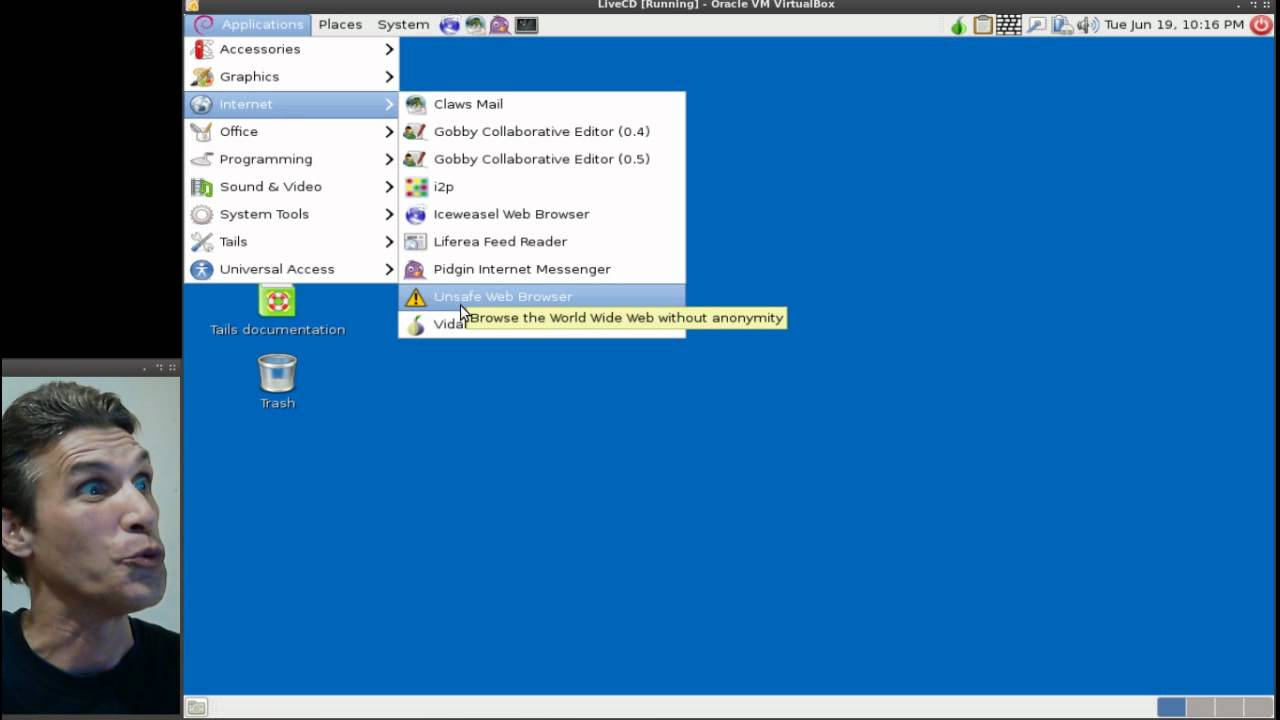Expand arrow beside System Tools
The width and height of the screenshot is (1280, 720).
(389, 214)
